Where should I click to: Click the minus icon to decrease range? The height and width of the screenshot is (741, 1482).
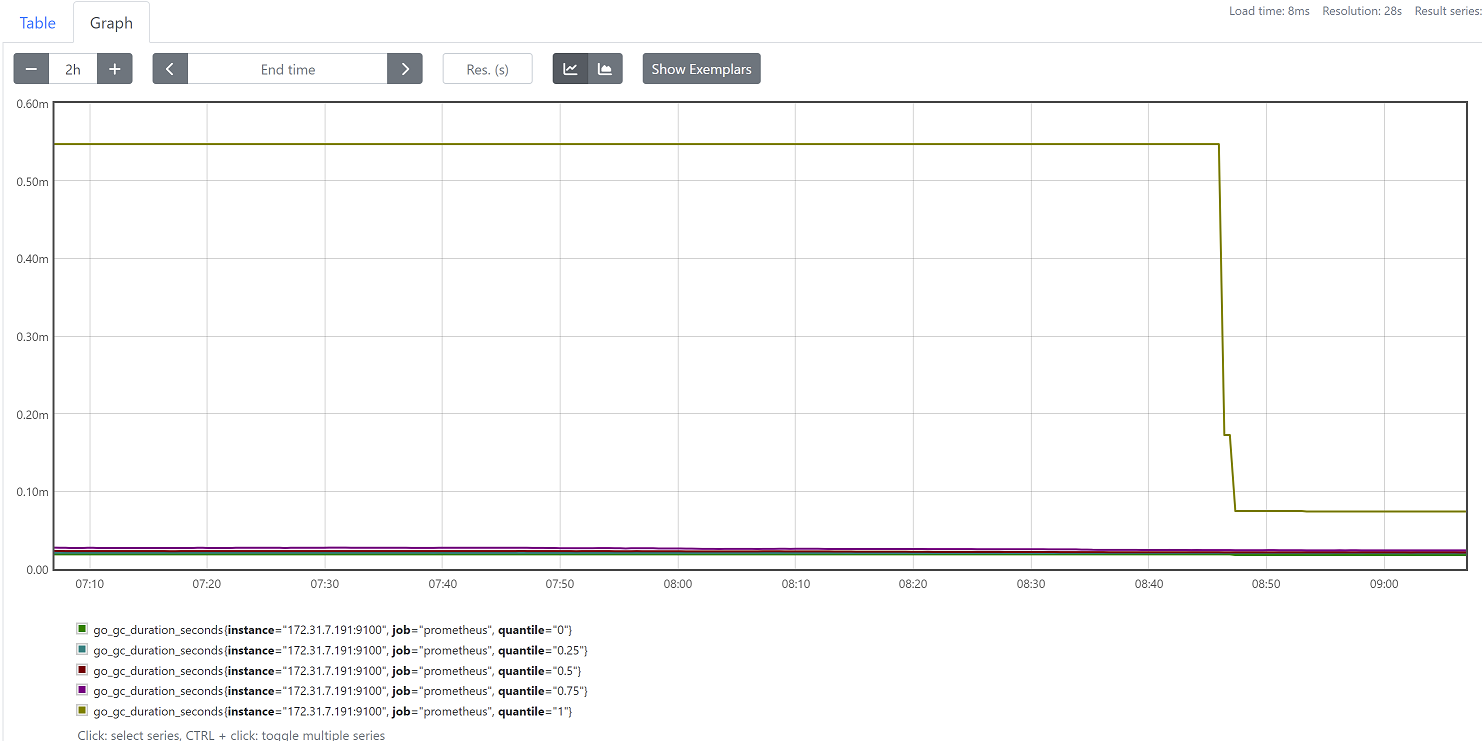pos(31,69)
